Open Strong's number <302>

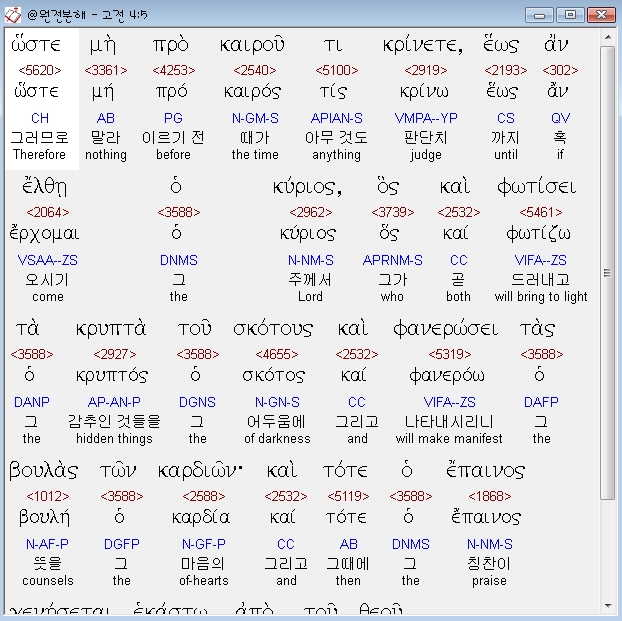[560, 70]
